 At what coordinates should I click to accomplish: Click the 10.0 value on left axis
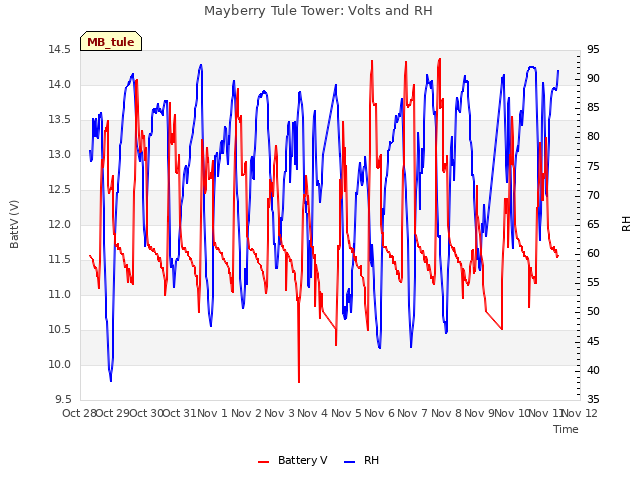[60, 364]
